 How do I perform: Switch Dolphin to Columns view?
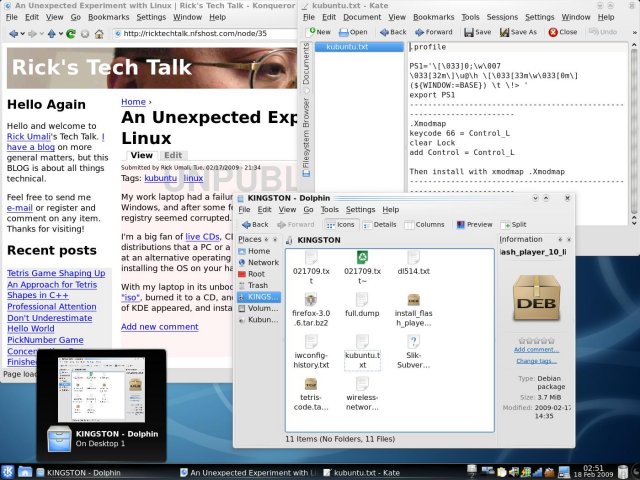424,224
